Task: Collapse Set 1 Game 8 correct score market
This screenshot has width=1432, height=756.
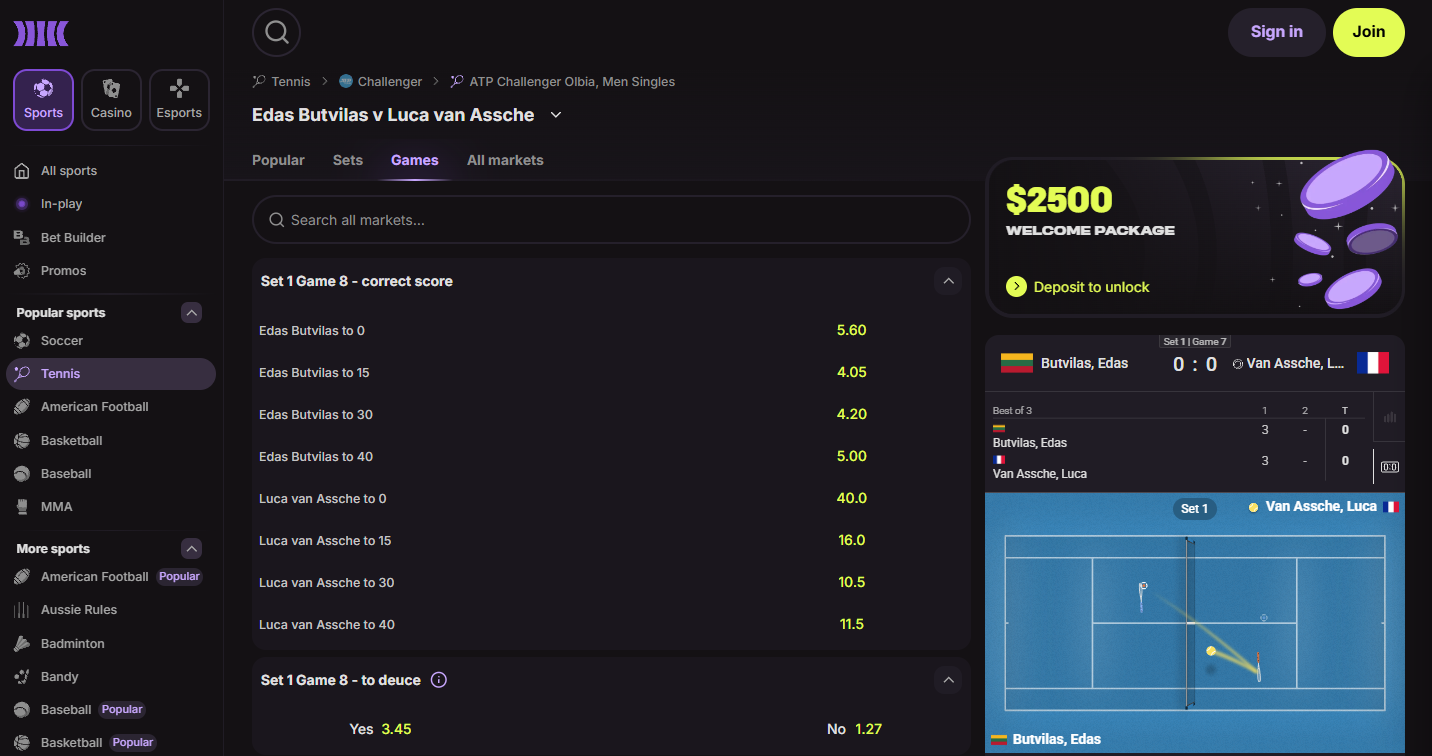Action: [x=948, y=281]
